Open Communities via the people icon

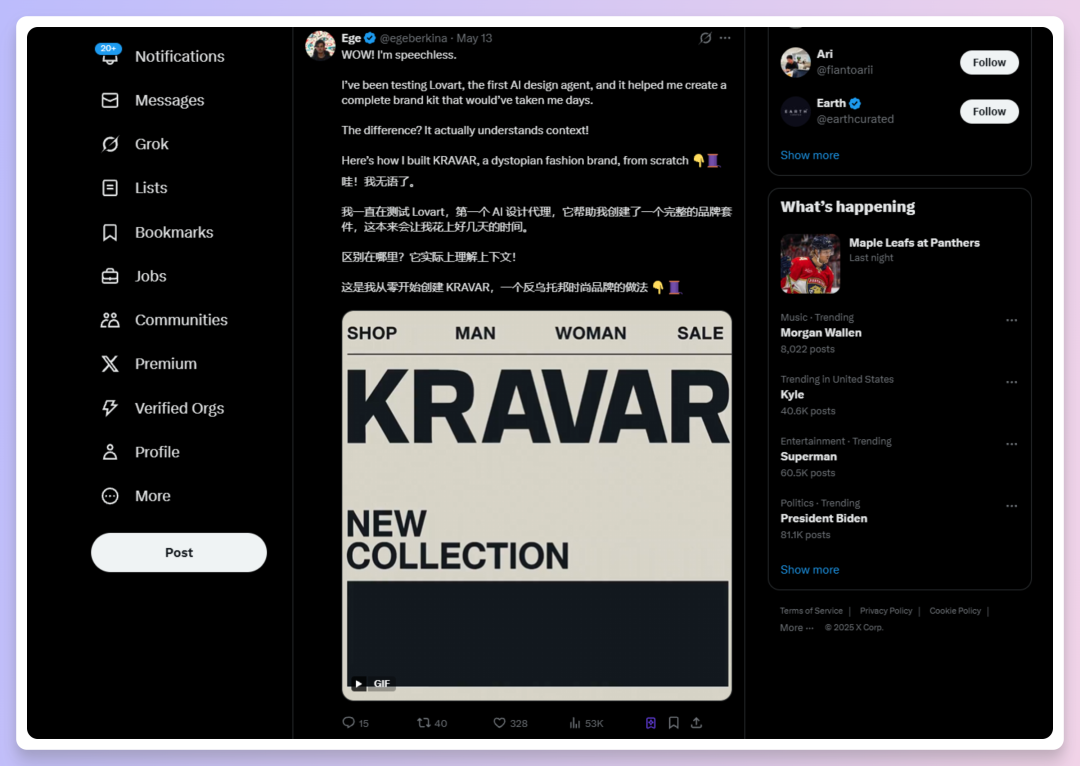tap(110, 320)
